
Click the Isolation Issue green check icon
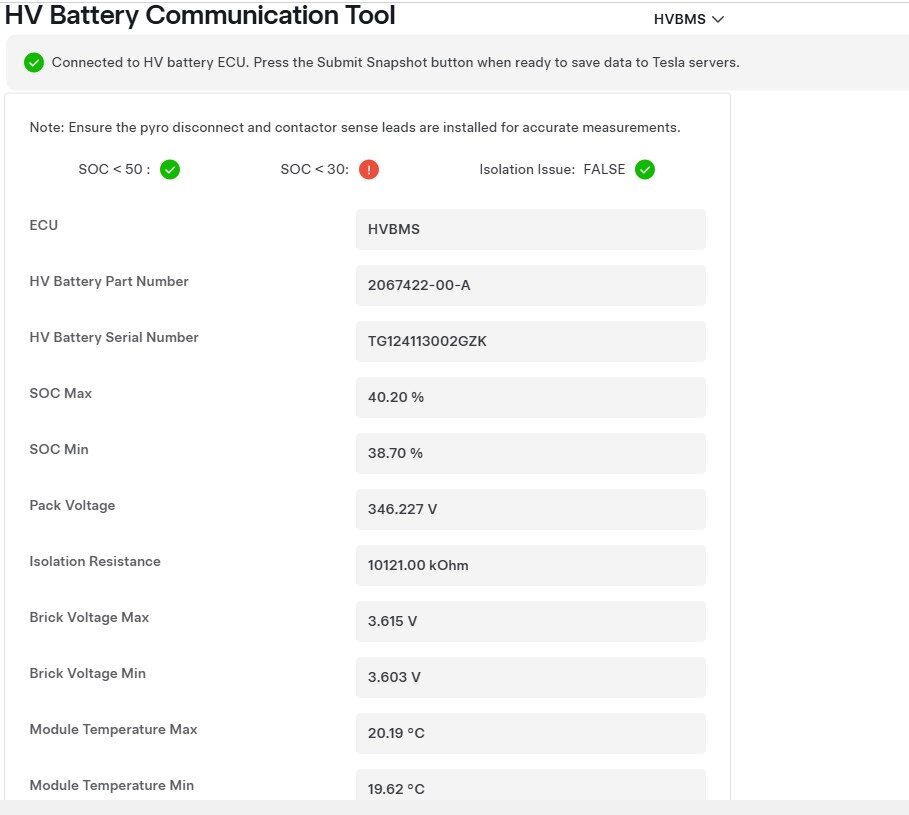pos(645,170)
